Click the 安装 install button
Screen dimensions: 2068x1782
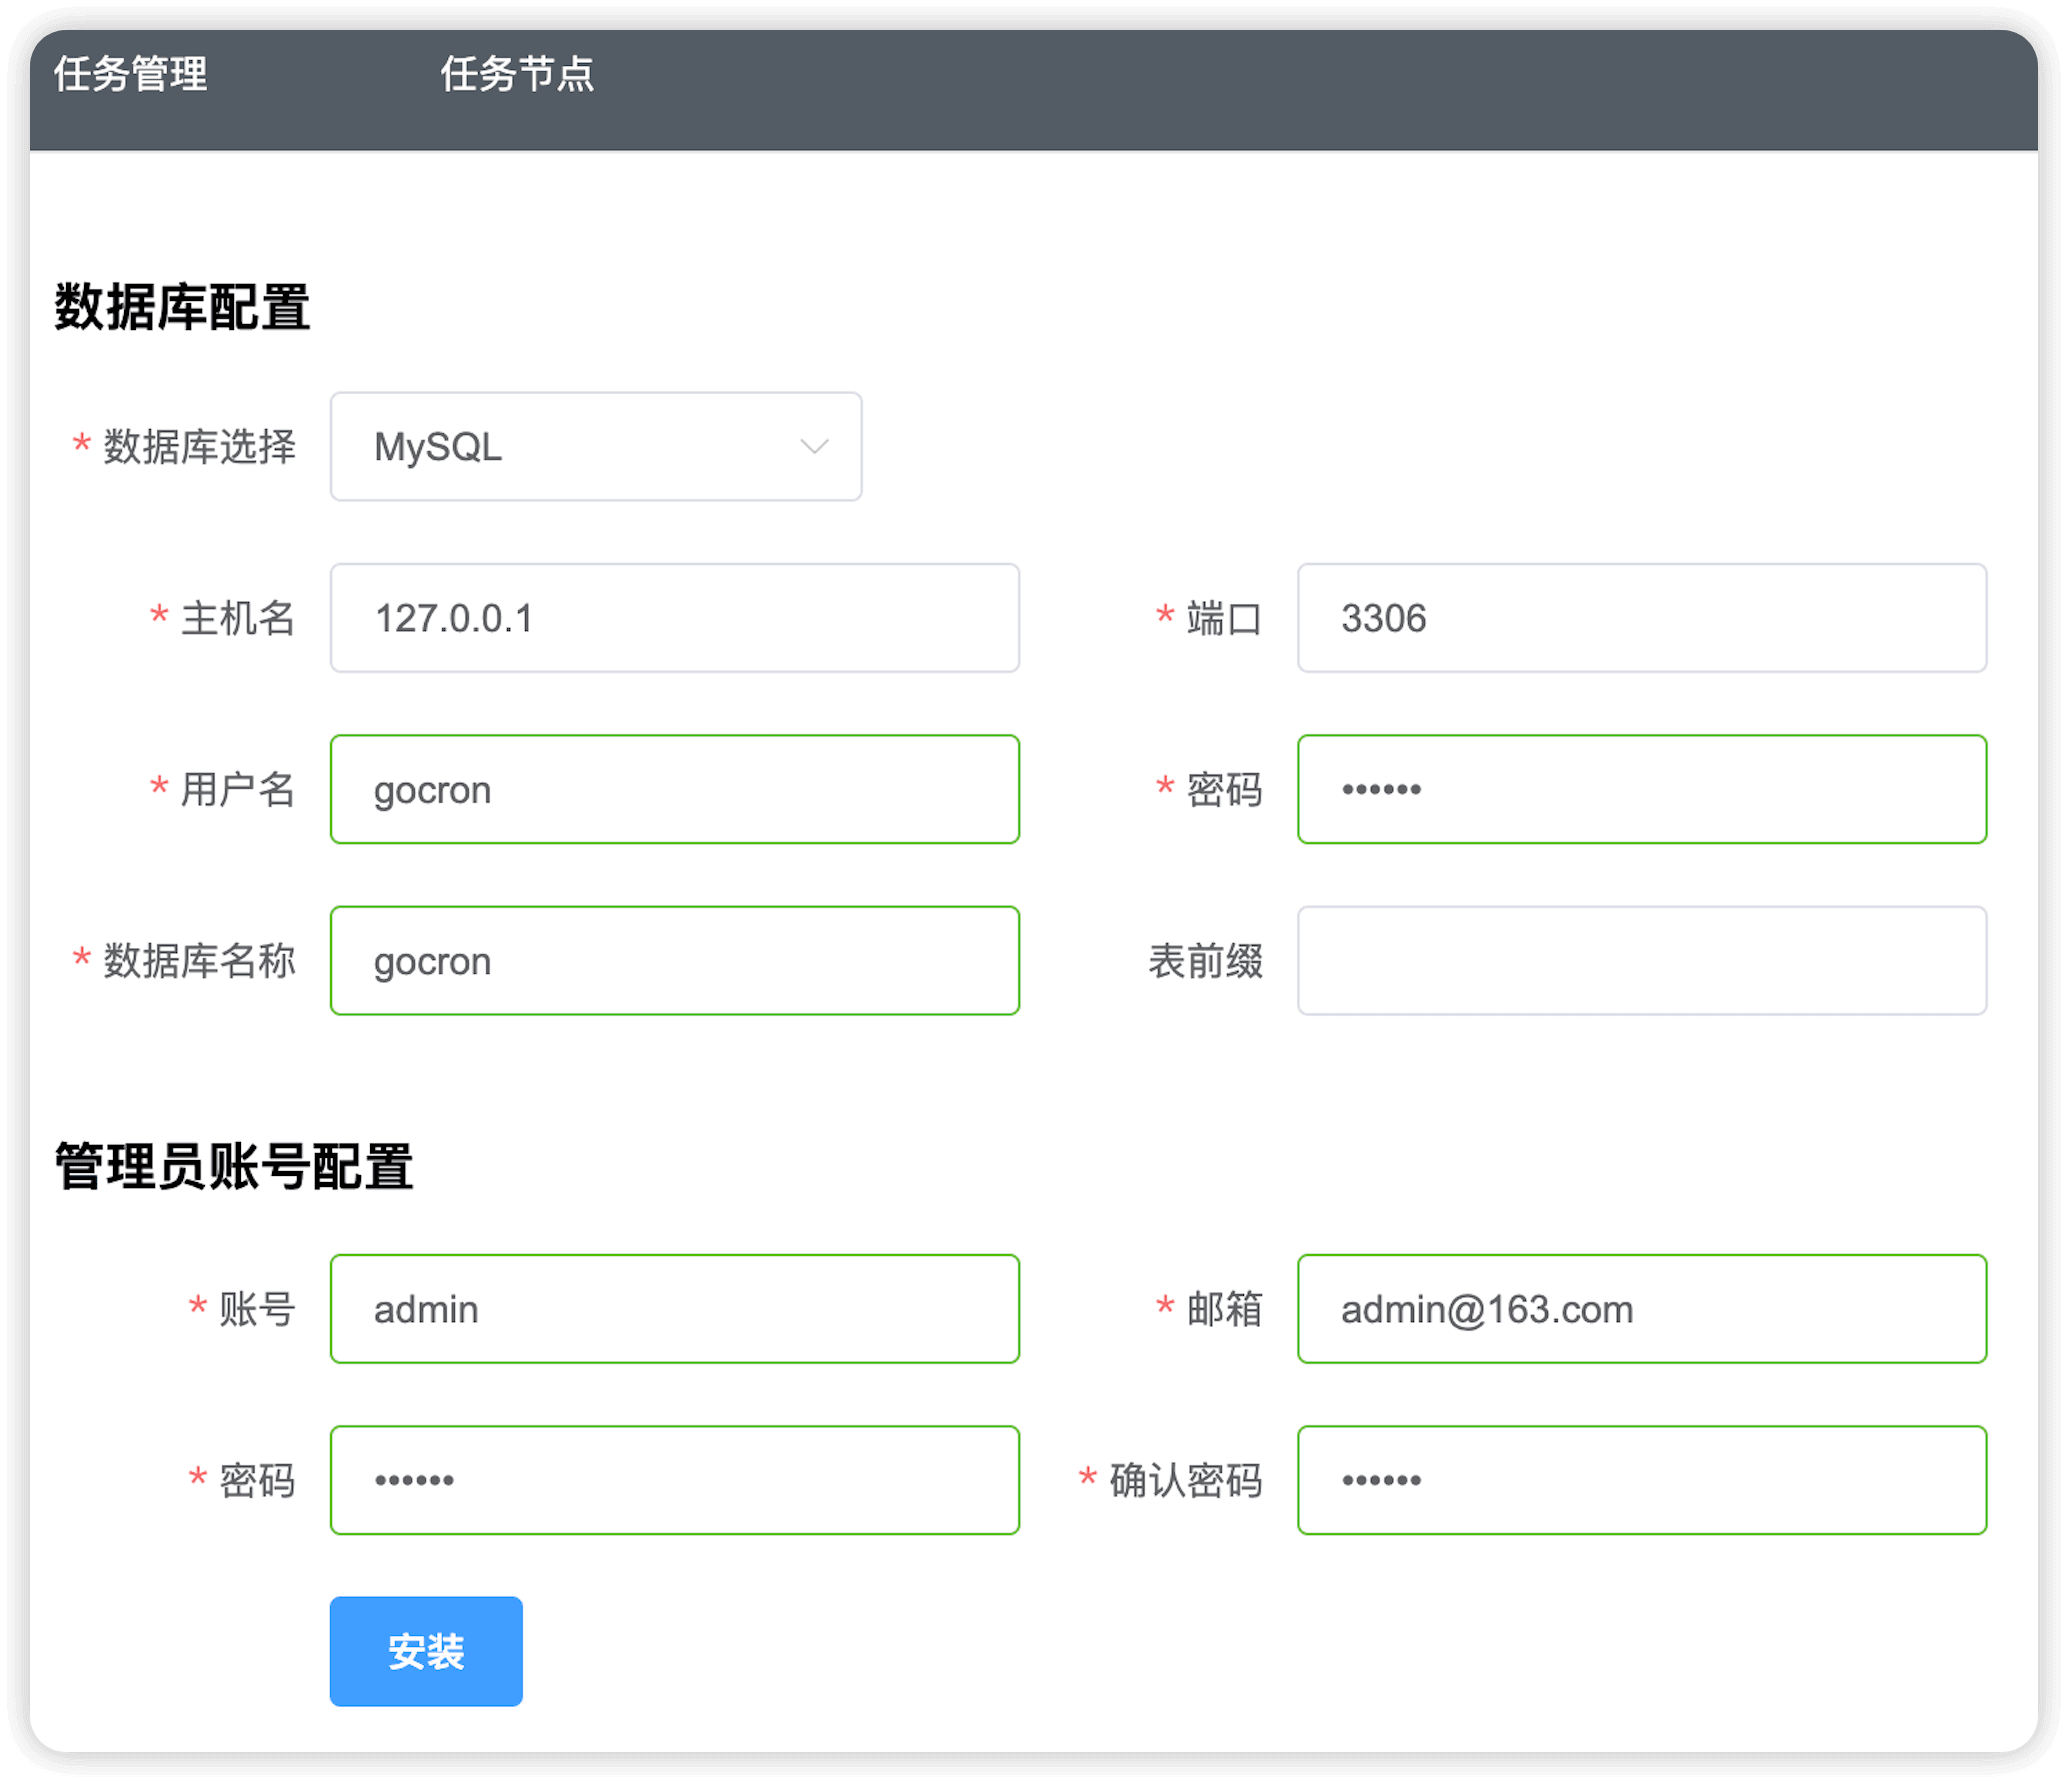(x=426, y=1651)
